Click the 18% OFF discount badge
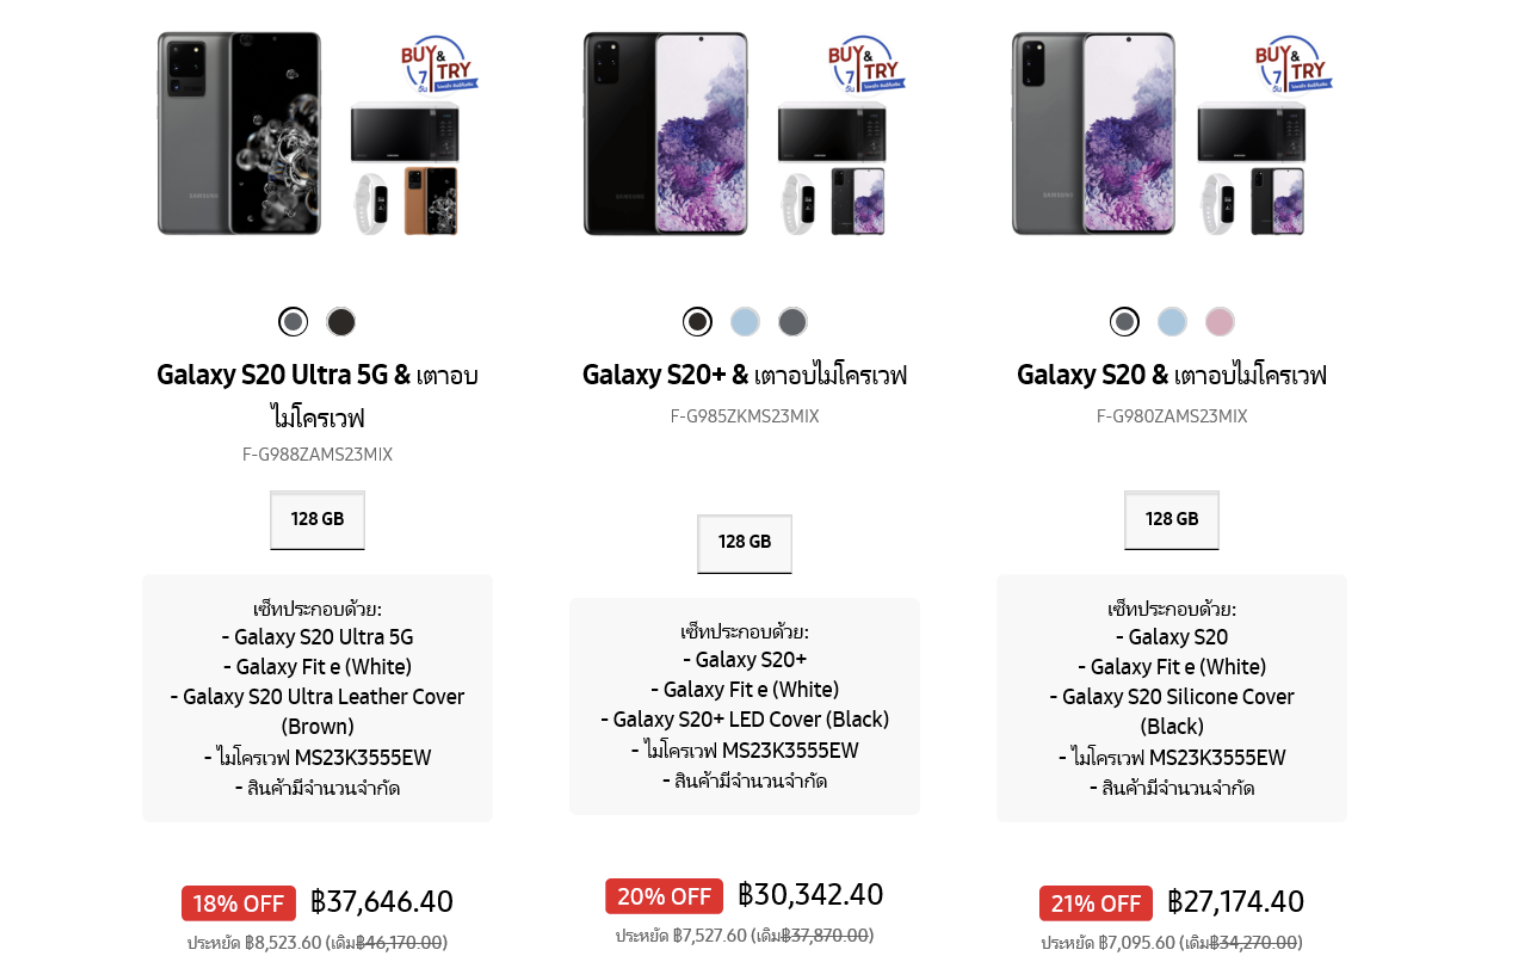This screenshot has height=960, width=1538. tap(238, 903)
